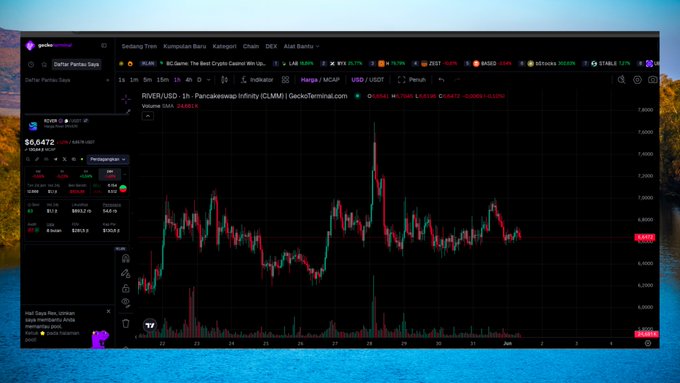Switch the quote currency to USDT
680x383 pixels.
click(x=376, y=80)
